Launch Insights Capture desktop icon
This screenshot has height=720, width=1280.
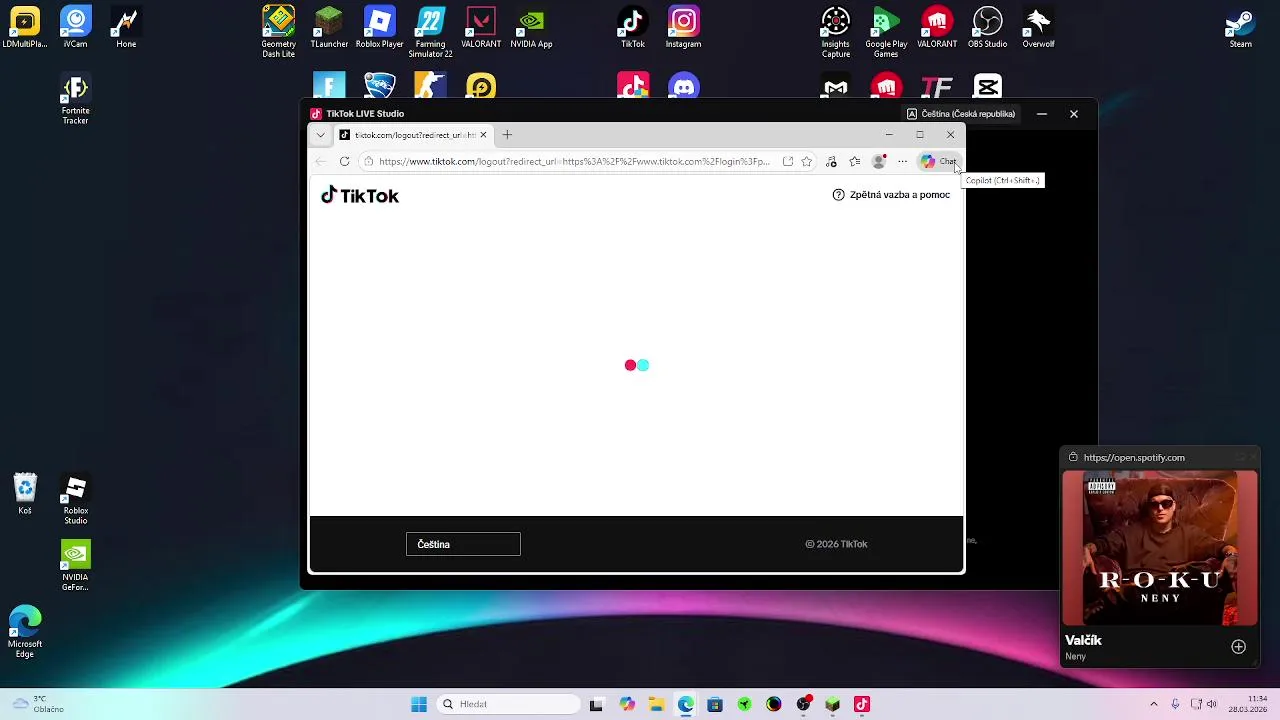point(836,32)
